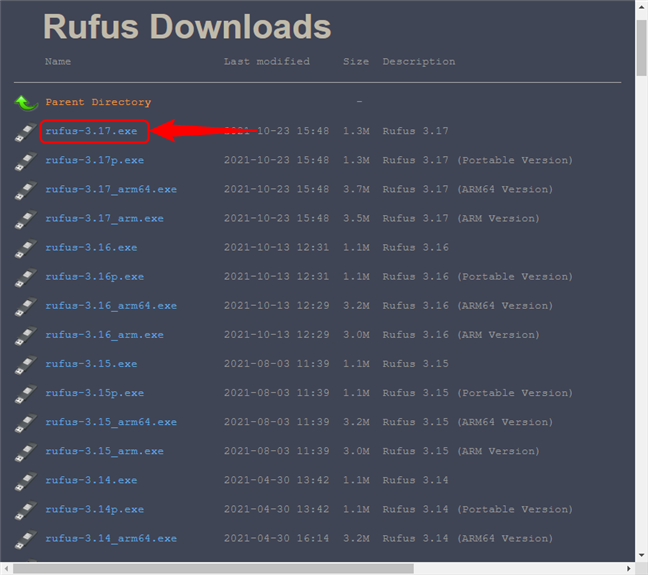Click USB icon beside rufus-3.15p.exe
The height and width of the screenshot is (575, 648).
26,394
